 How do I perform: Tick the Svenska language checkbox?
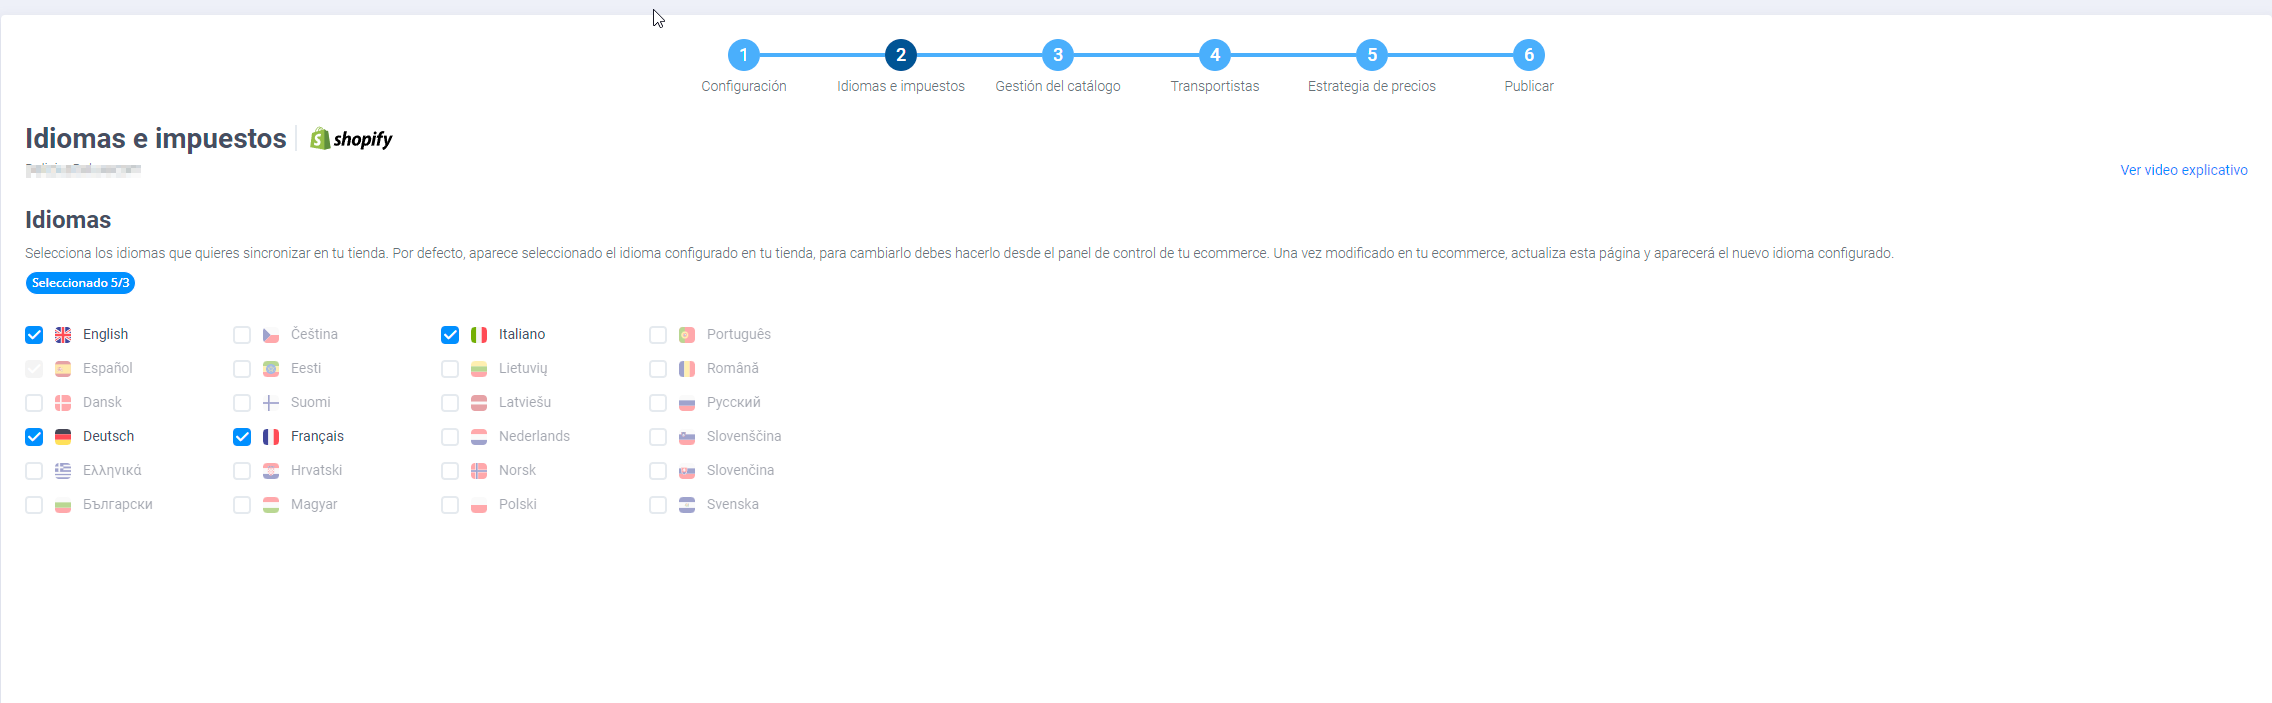(658, 505)
